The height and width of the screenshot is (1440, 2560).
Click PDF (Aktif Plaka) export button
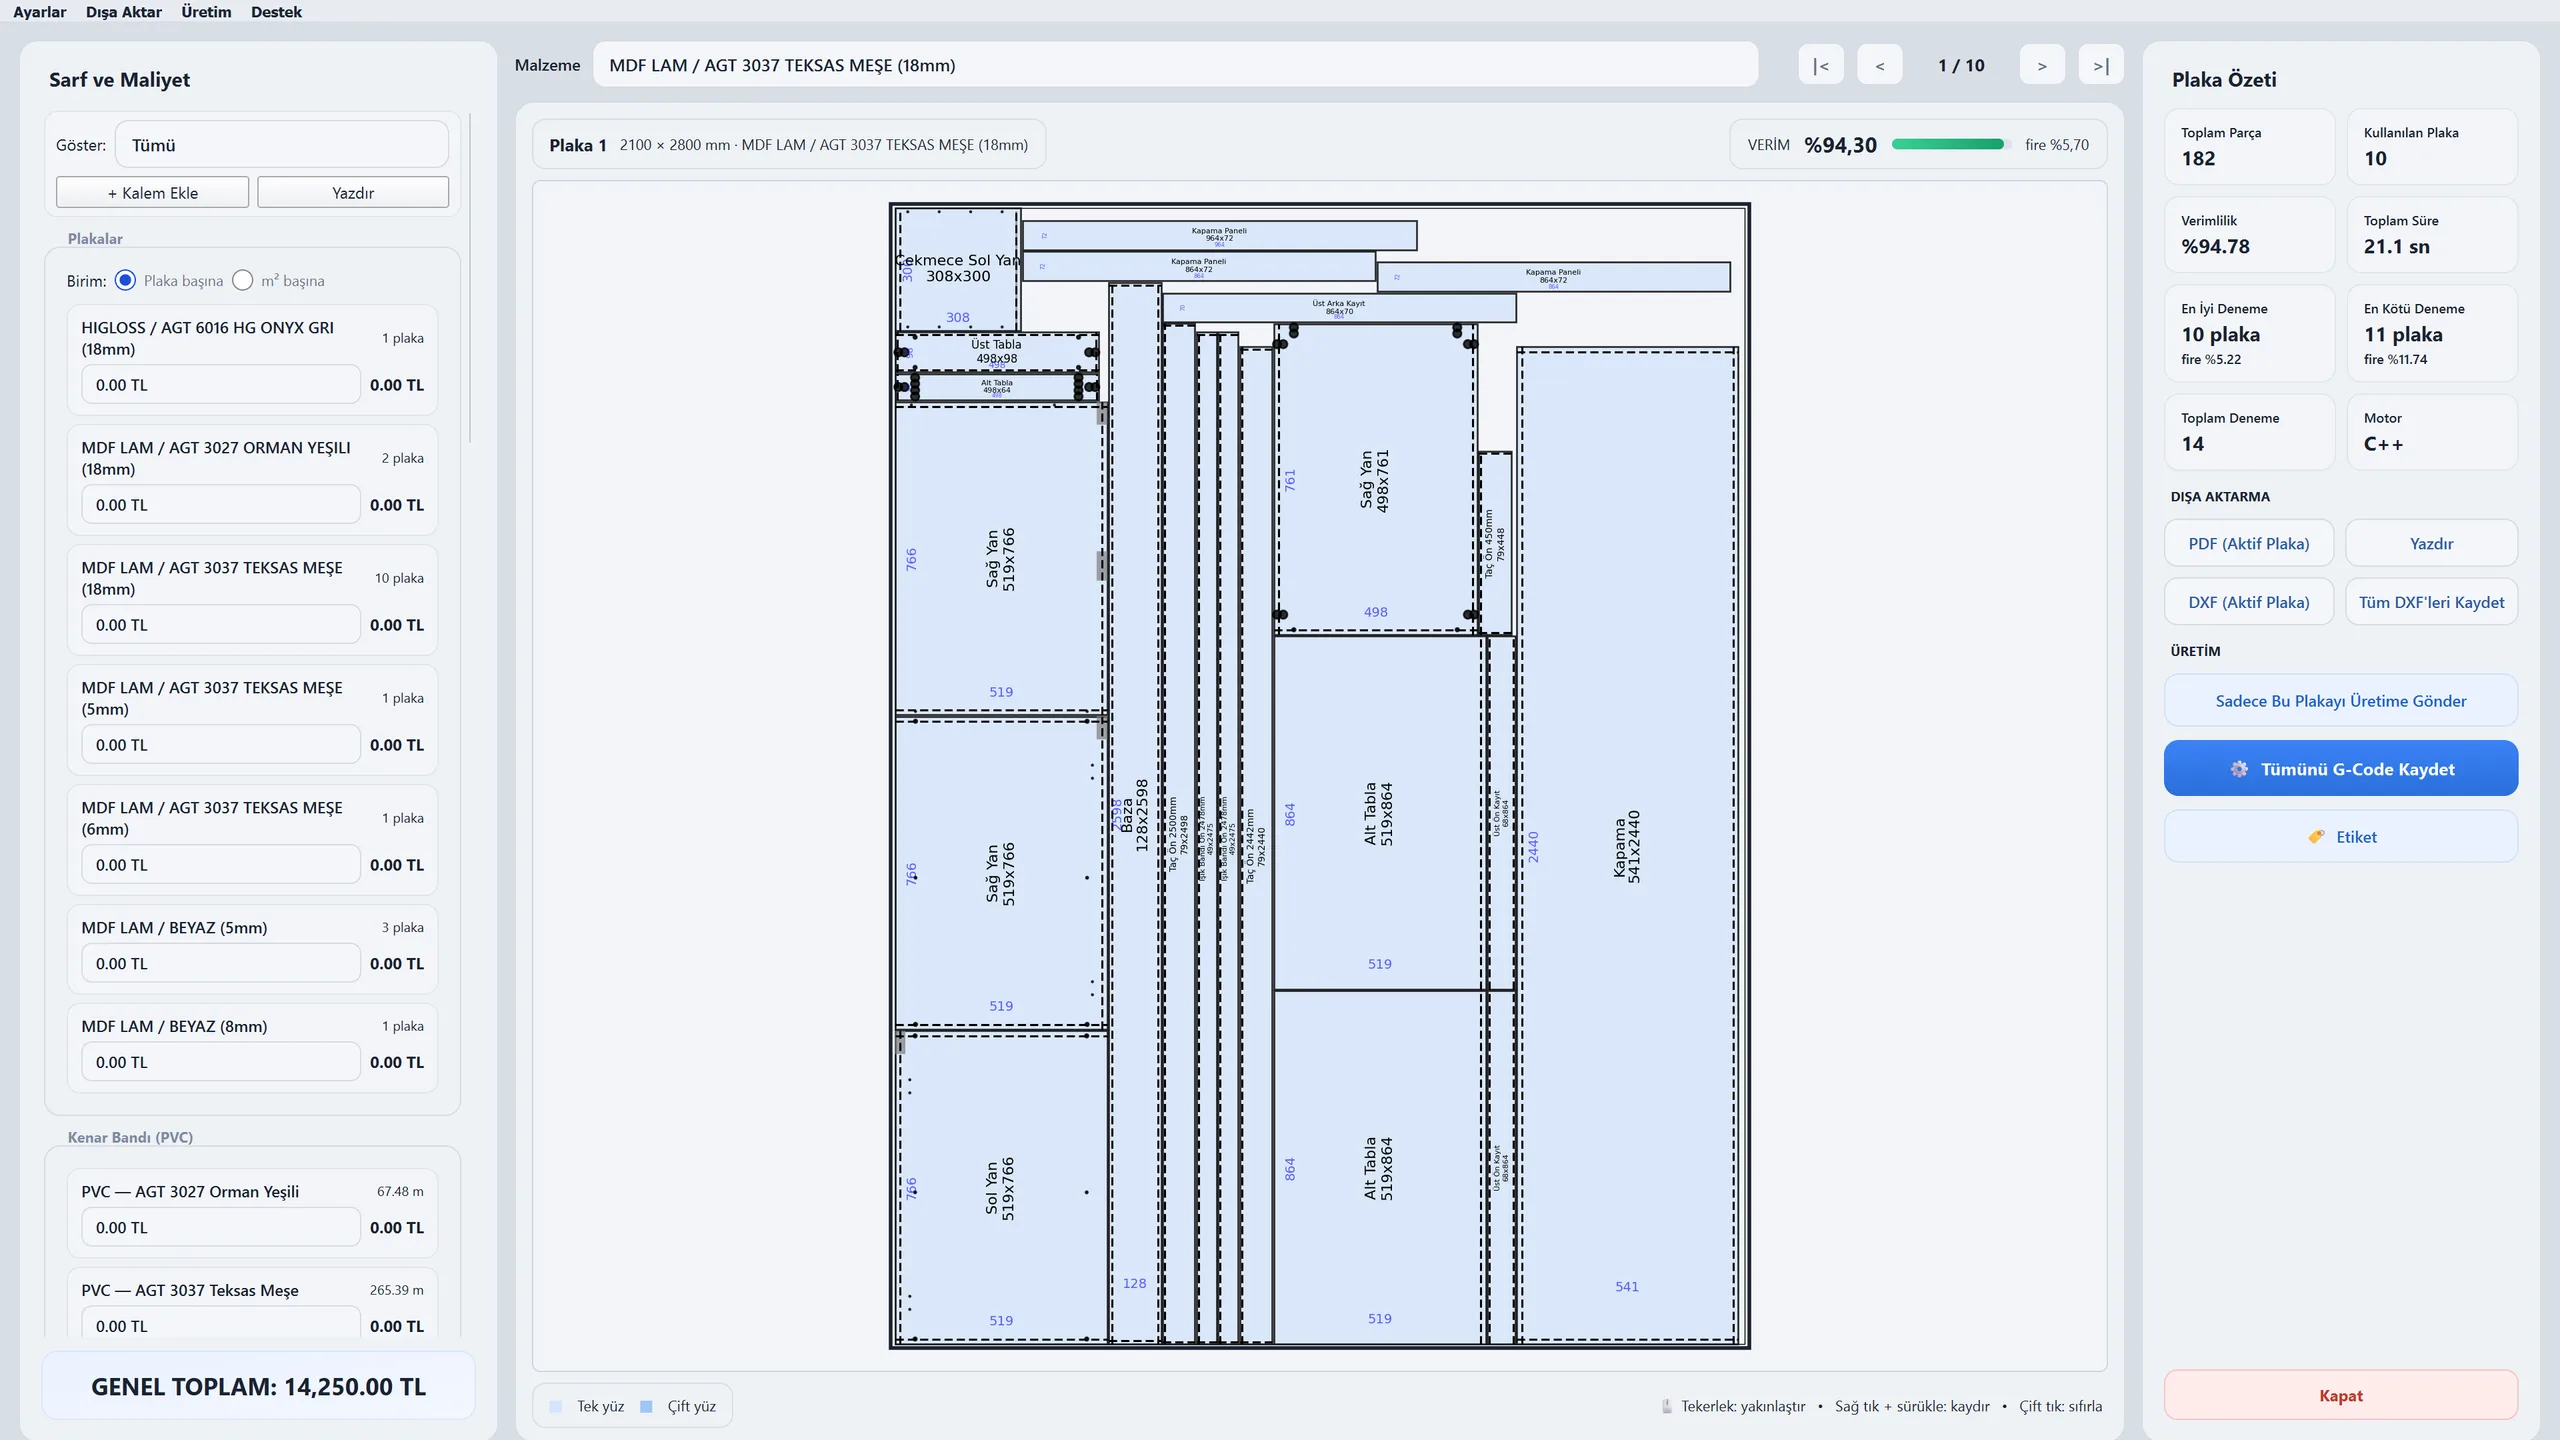coord(2249,543)
